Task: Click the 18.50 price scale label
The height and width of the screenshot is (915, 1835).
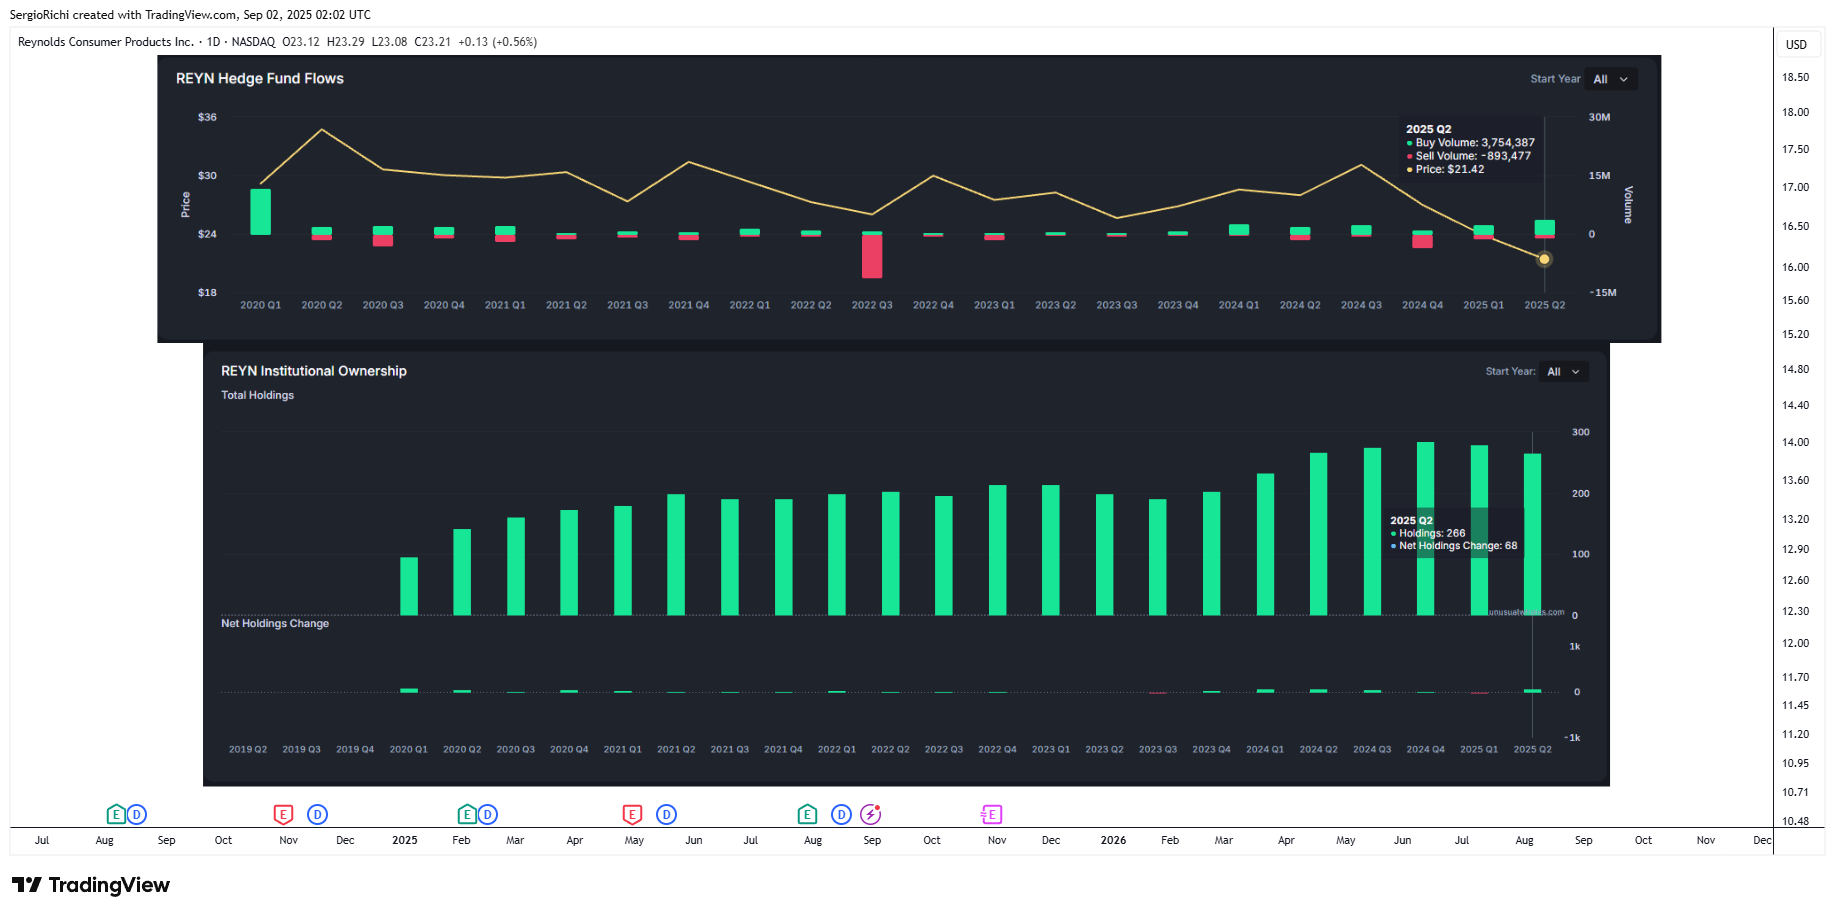Action: coord(1795,77)
